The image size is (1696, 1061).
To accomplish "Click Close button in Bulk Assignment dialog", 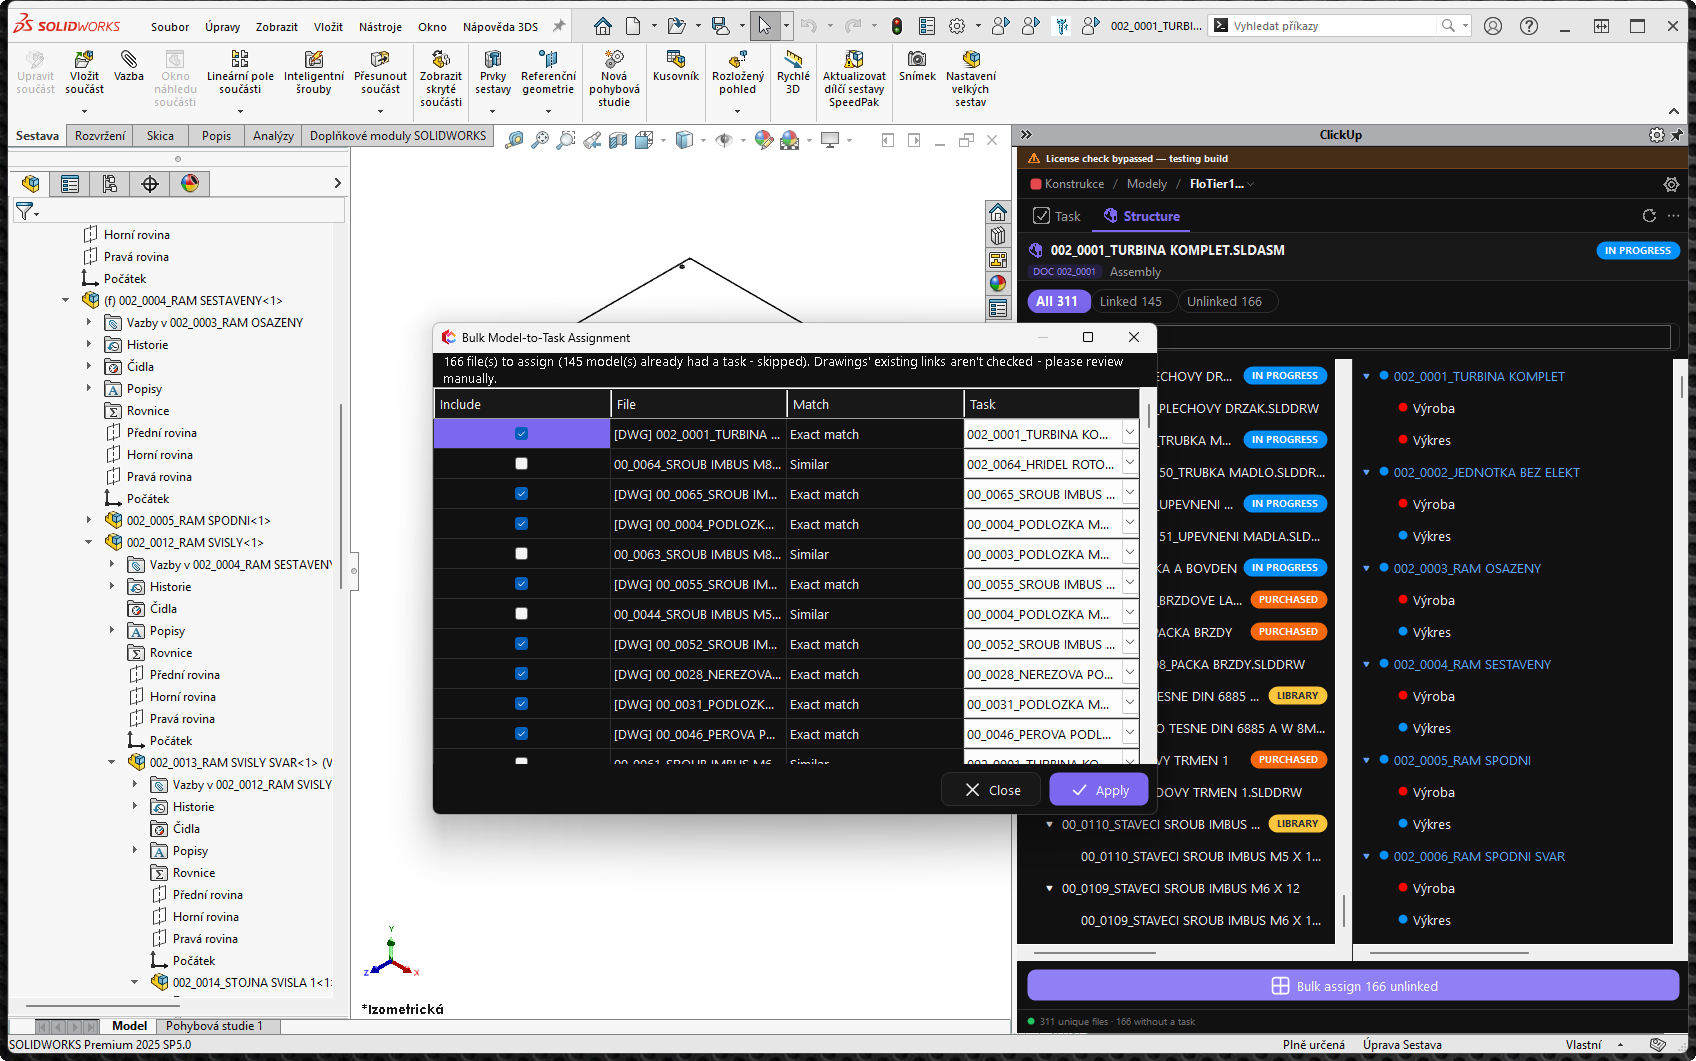I will click(992, 790).
